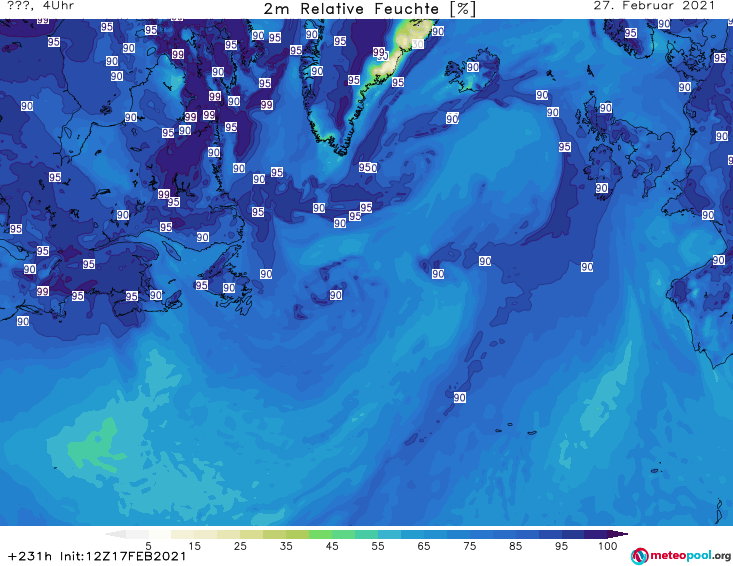Pick the darkest purple legend swatch before 100

(596, 534)
